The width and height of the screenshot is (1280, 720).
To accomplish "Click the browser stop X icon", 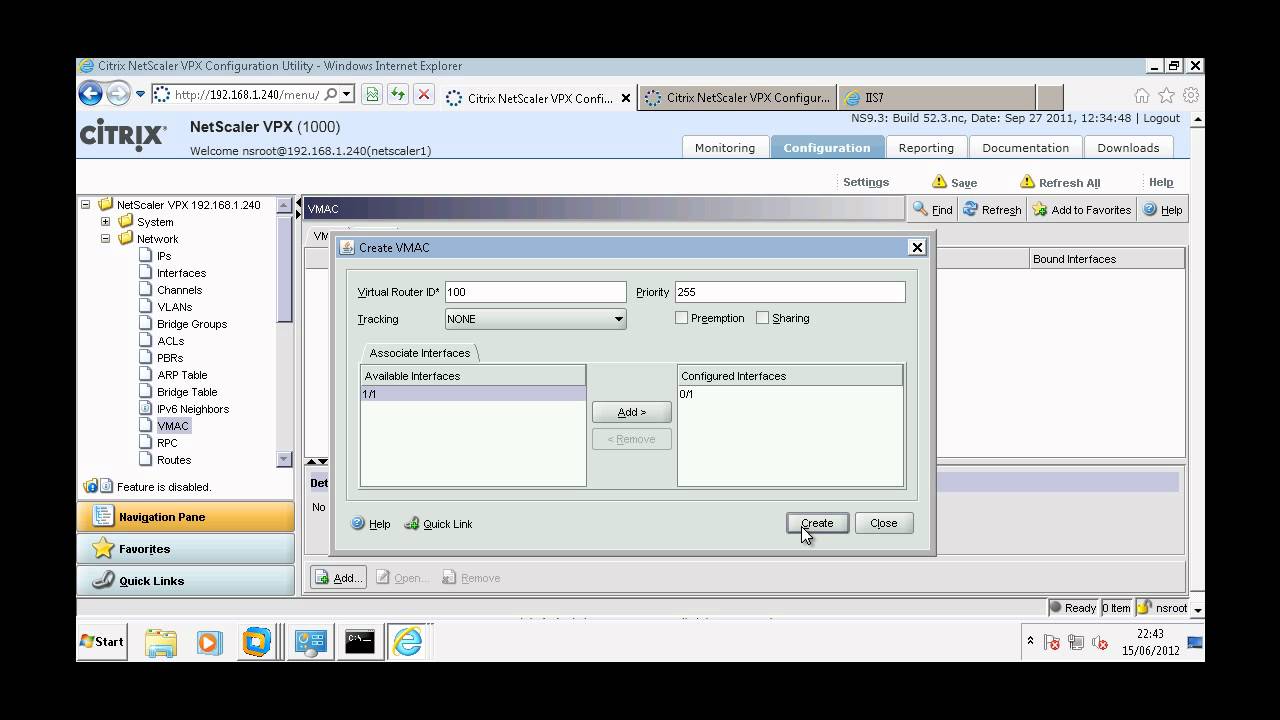I will (x=424, y=95).
